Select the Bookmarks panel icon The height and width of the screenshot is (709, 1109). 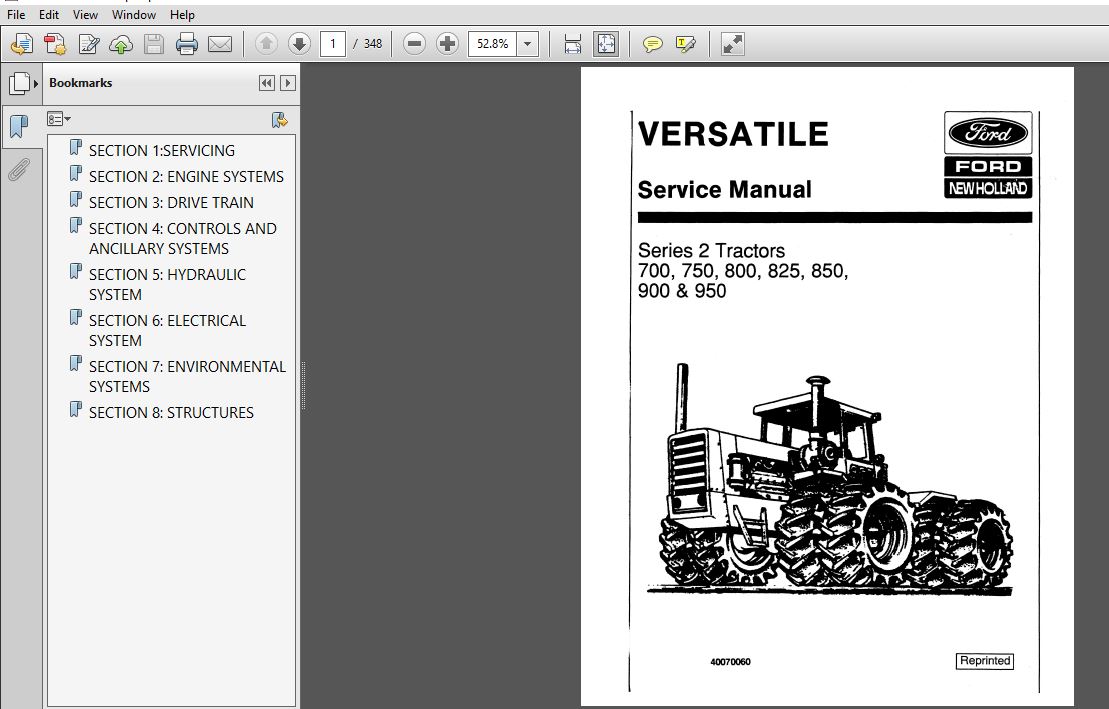[x=19, y=127]
